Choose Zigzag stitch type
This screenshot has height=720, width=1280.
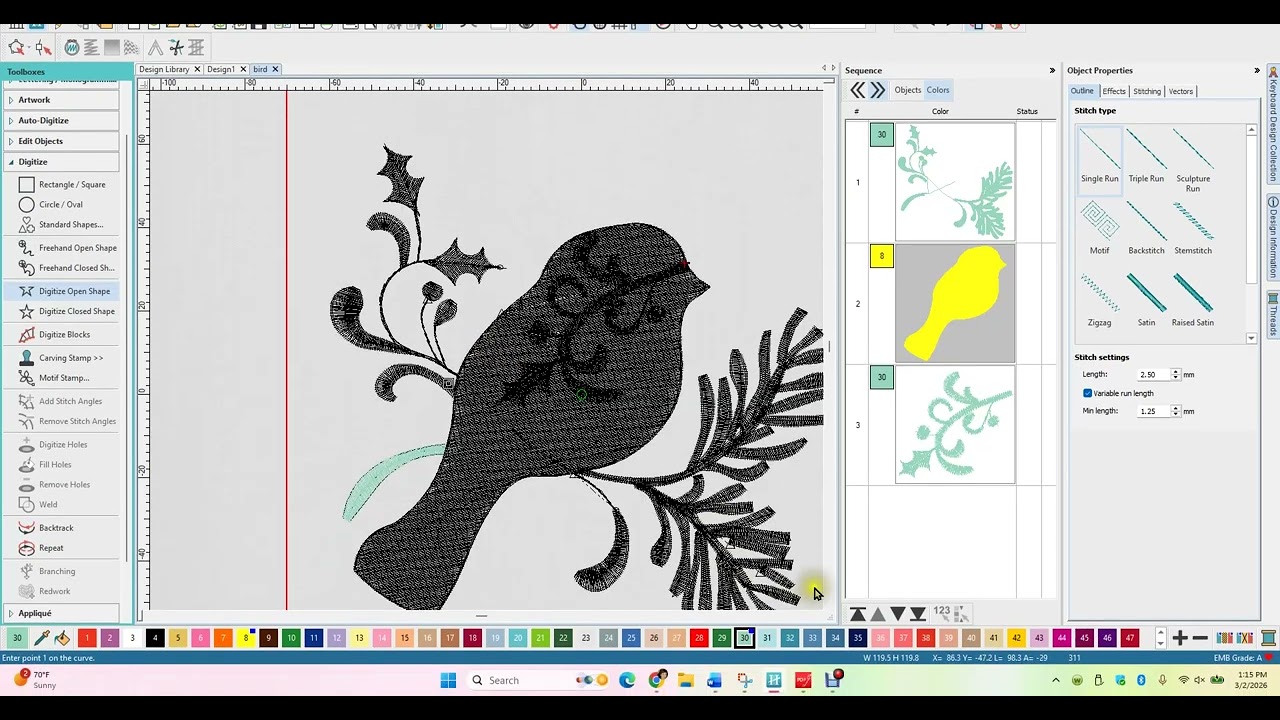click(x=1099, y=300)
